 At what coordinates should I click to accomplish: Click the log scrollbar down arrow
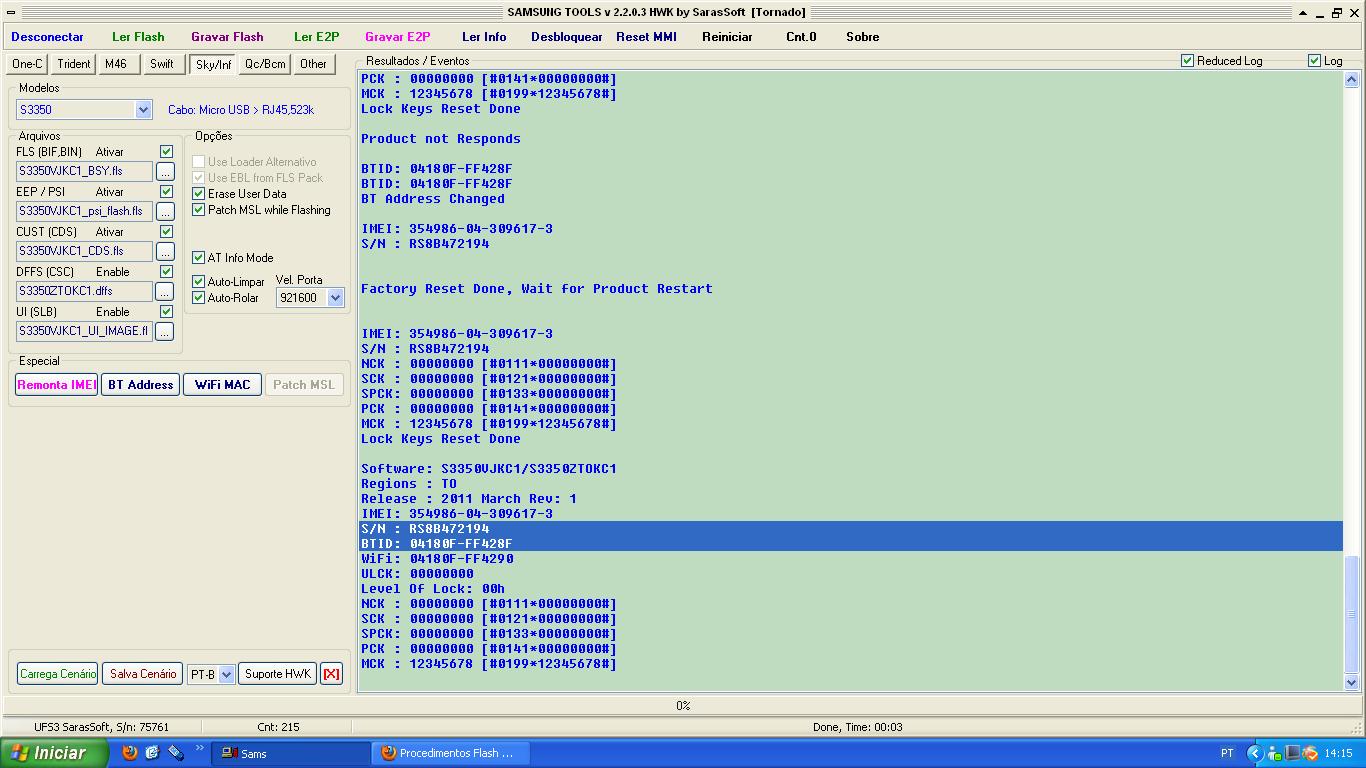(1351, 682)
